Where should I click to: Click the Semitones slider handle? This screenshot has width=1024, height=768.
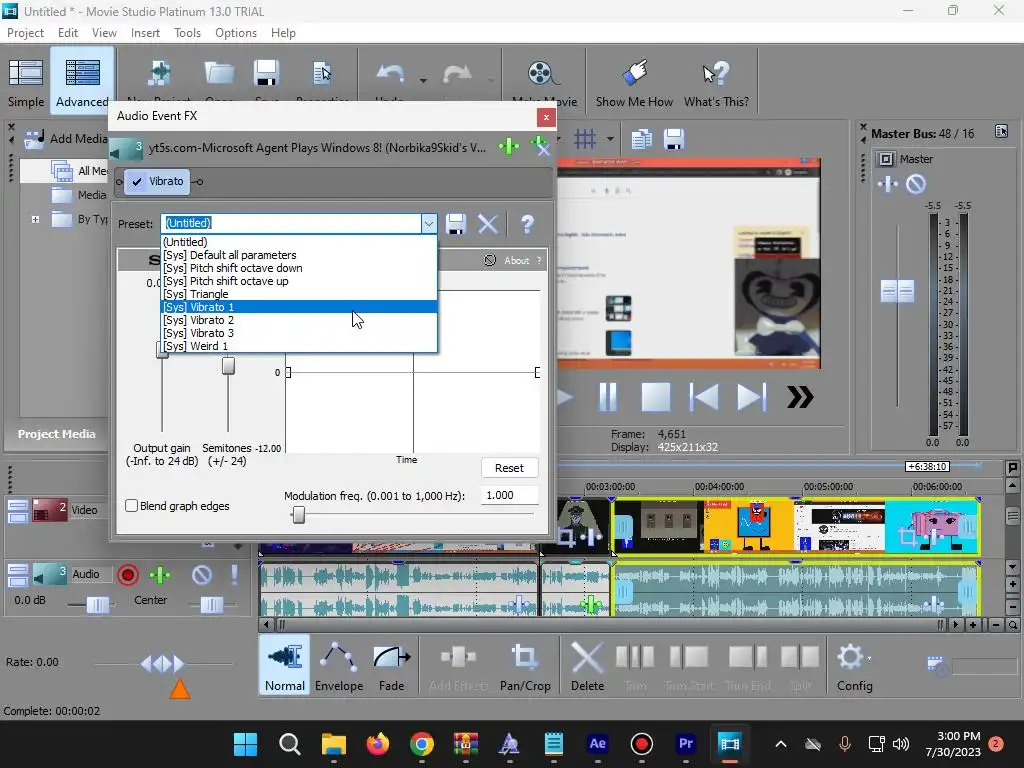pos(228,366)
